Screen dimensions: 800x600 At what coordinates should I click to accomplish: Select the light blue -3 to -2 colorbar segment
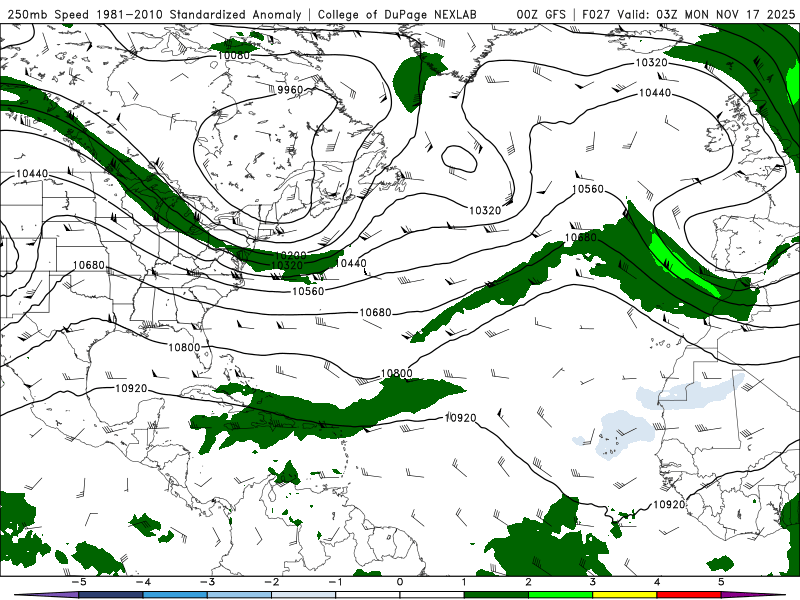[239, 595]
